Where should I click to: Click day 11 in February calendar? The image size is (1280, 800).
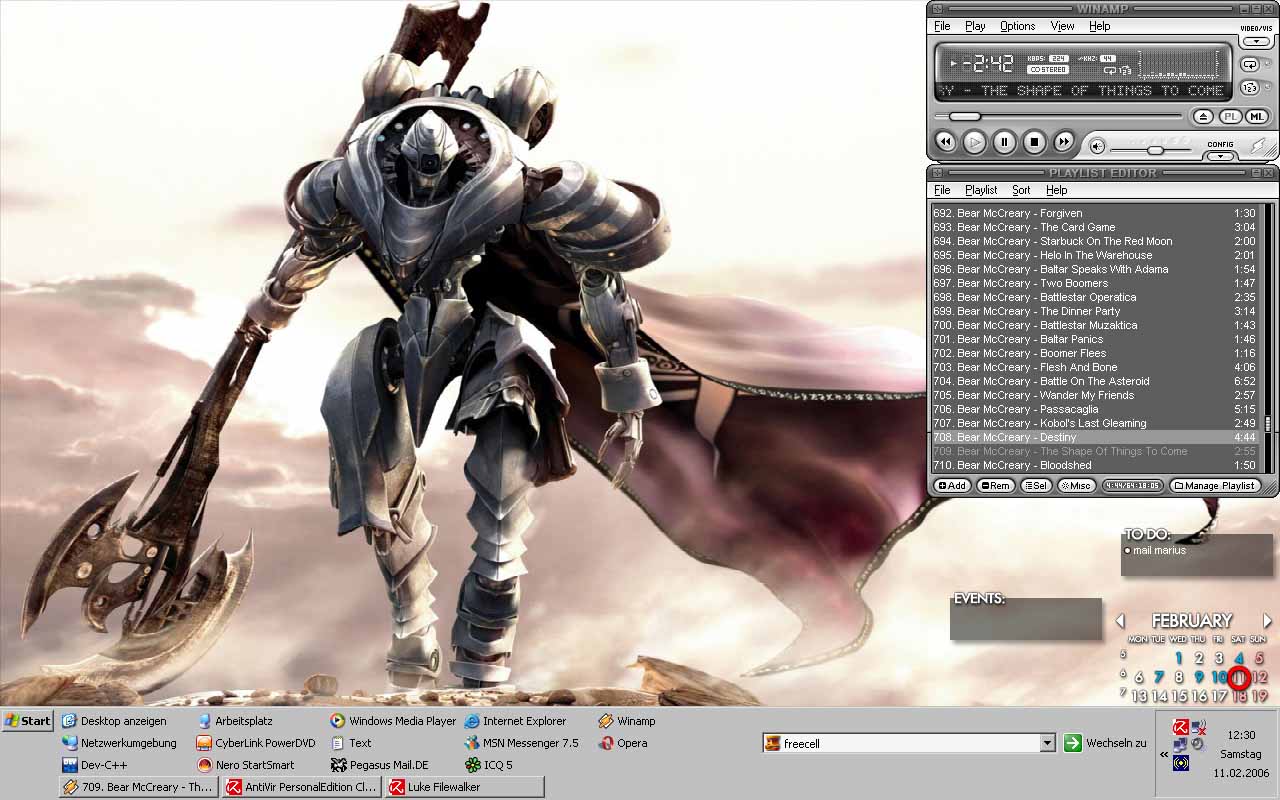1239,677
